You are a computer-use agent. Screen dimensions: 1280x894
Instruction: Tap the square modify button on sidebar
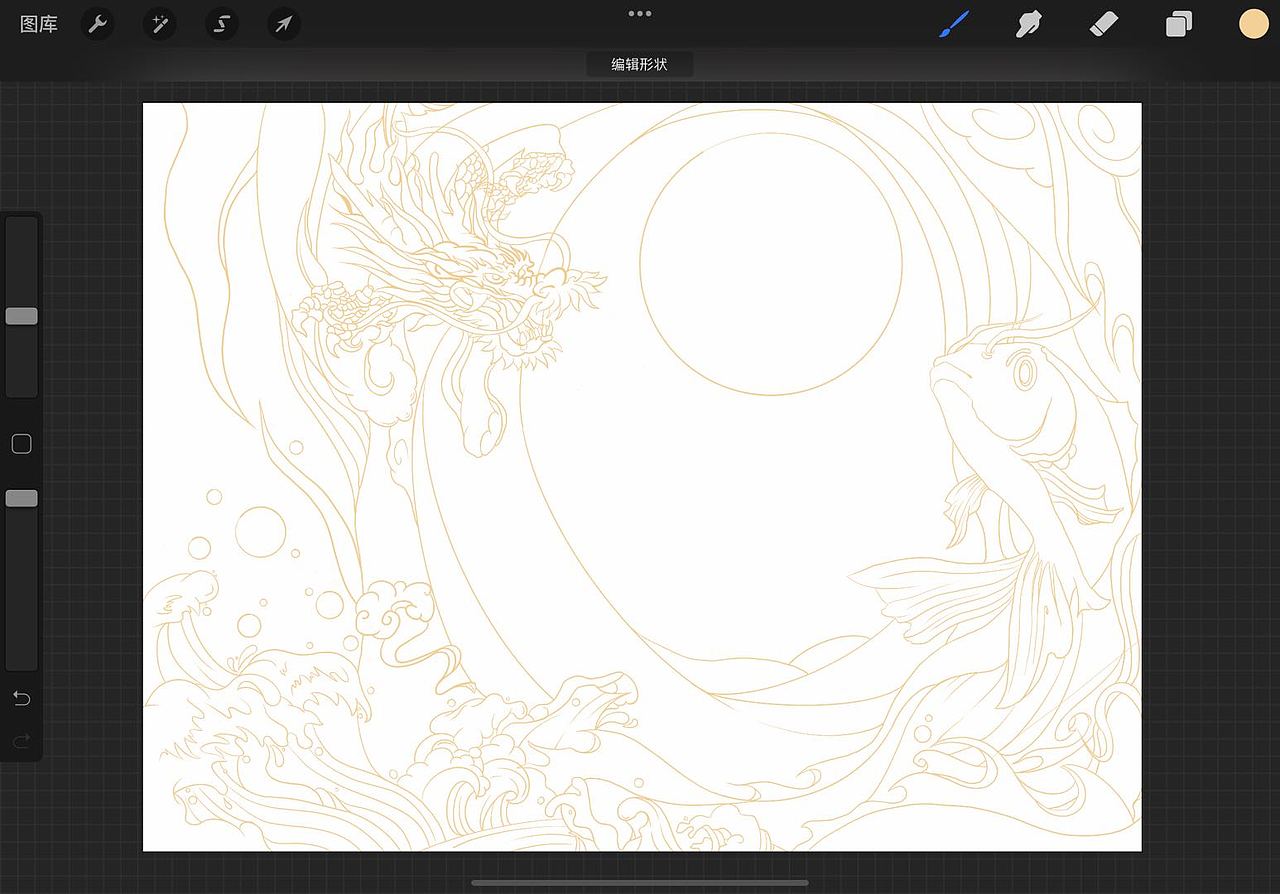coord(22,444)
